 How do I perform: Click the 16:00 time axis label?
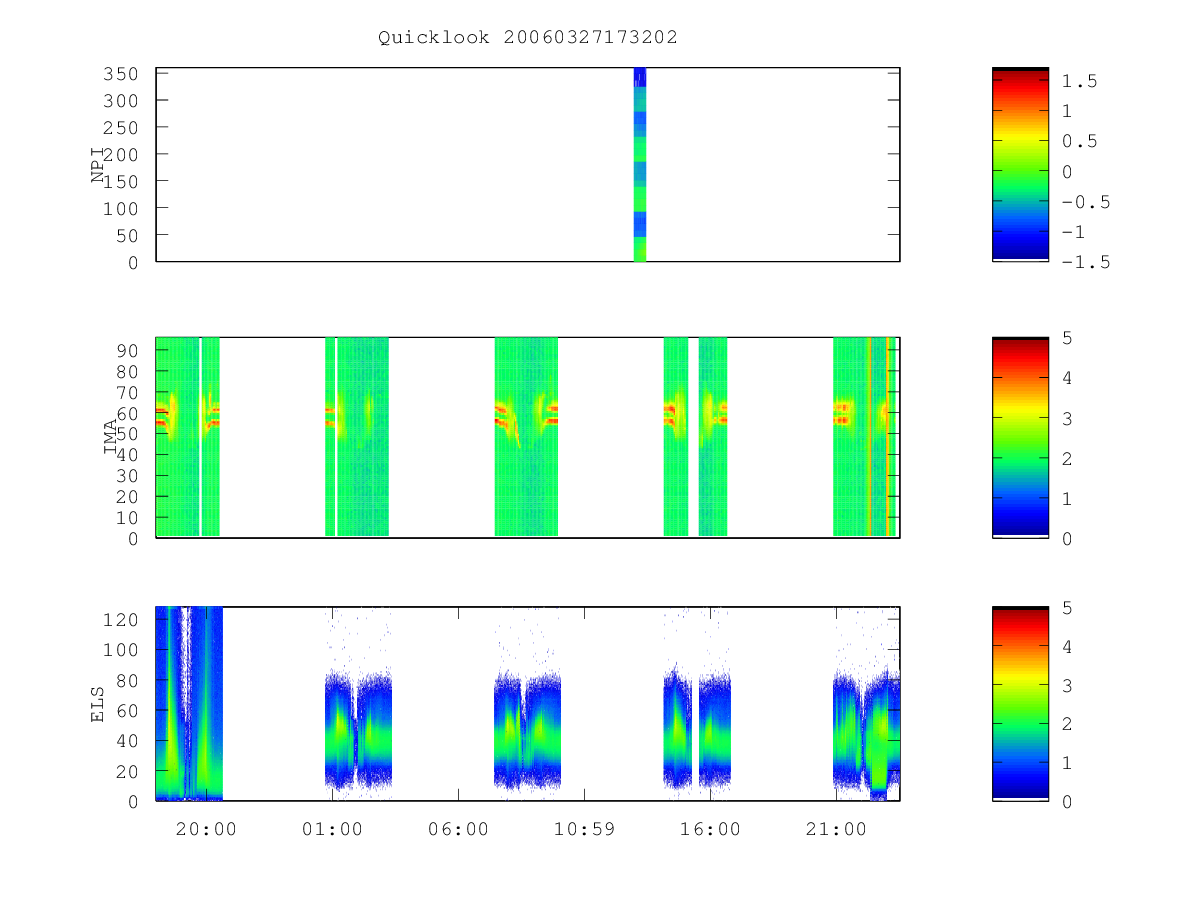(711, 829)
